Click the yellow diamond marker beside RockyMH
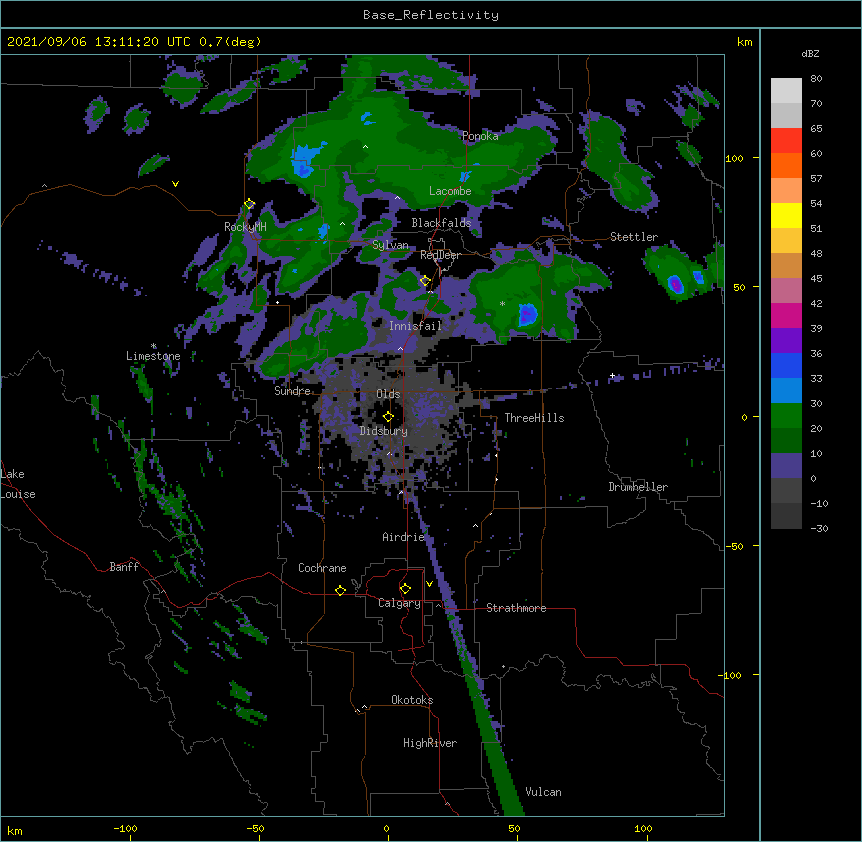The image size is (862, 842). (x=250, y=204)
